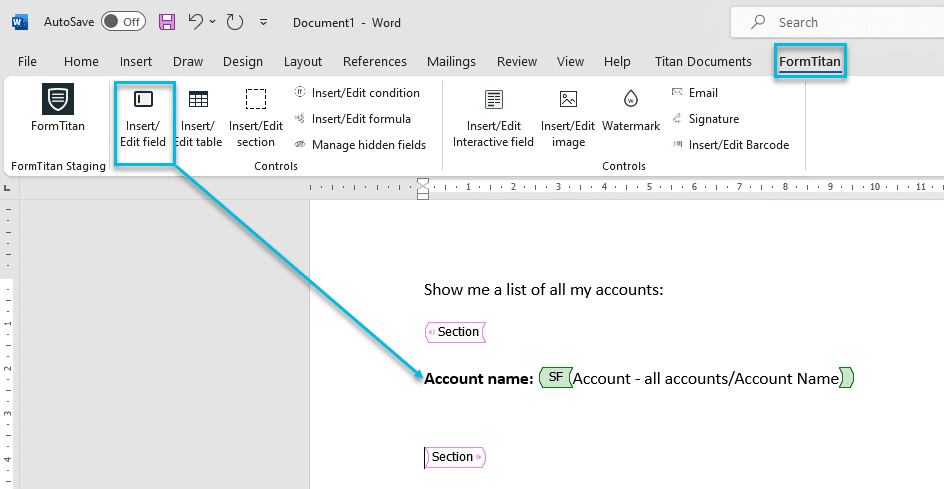The height and width of the screenshot is (489, 944).
Task: Open Customize Quick Access Toolbar dropdown
Action: (x=263, y=22)
